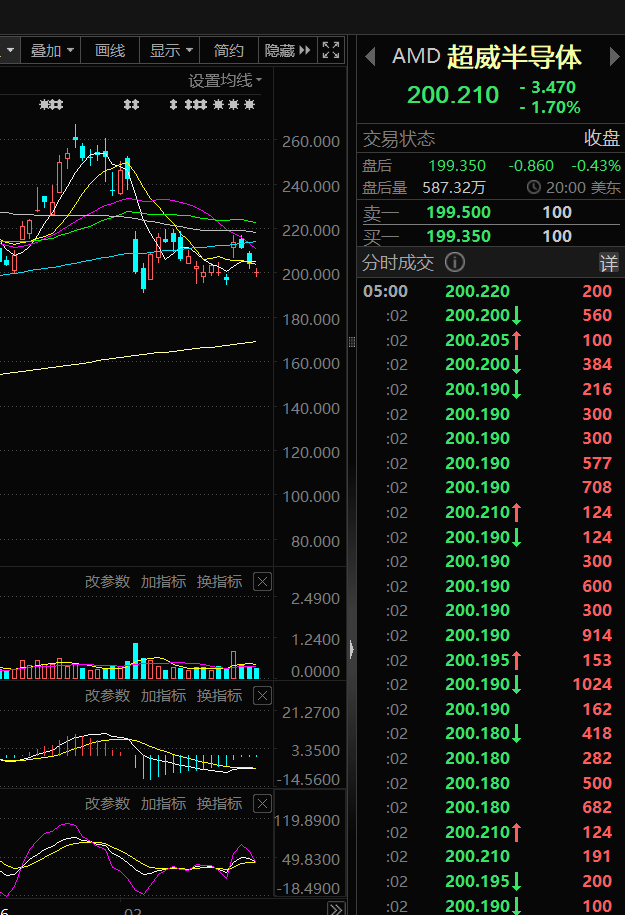
Task: Click 加指标 in the KDJ panel
Action: [x=163, y=804]
